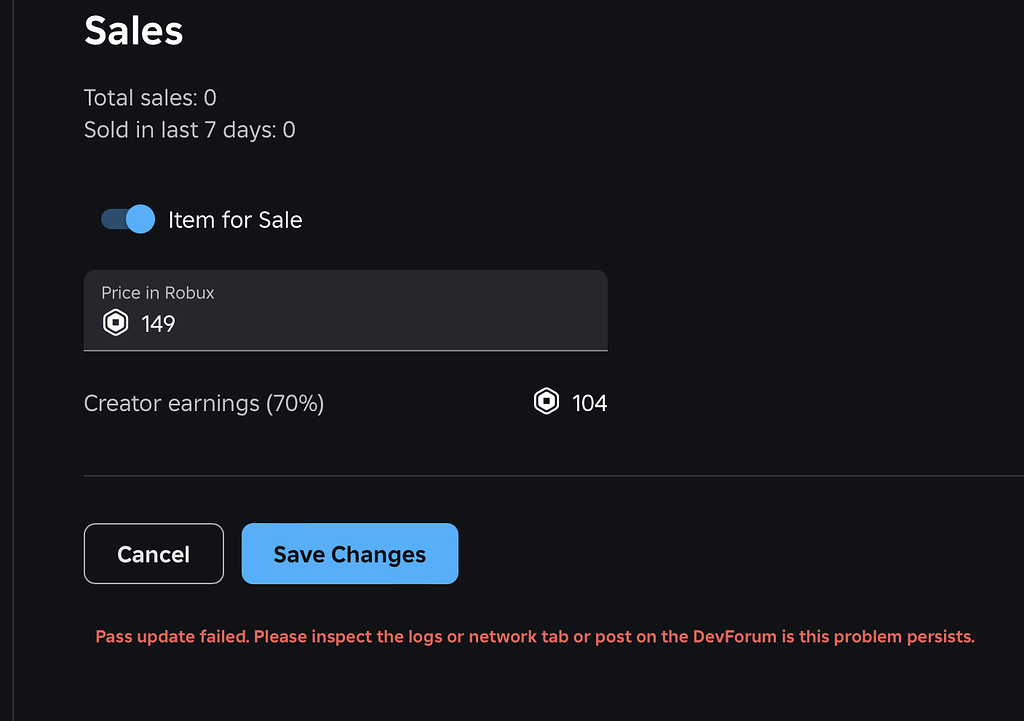This screenshot has height=721, width=1024.
Task: Select the hexagonal currency symbol before 149
Action: [x=116, y=322]
